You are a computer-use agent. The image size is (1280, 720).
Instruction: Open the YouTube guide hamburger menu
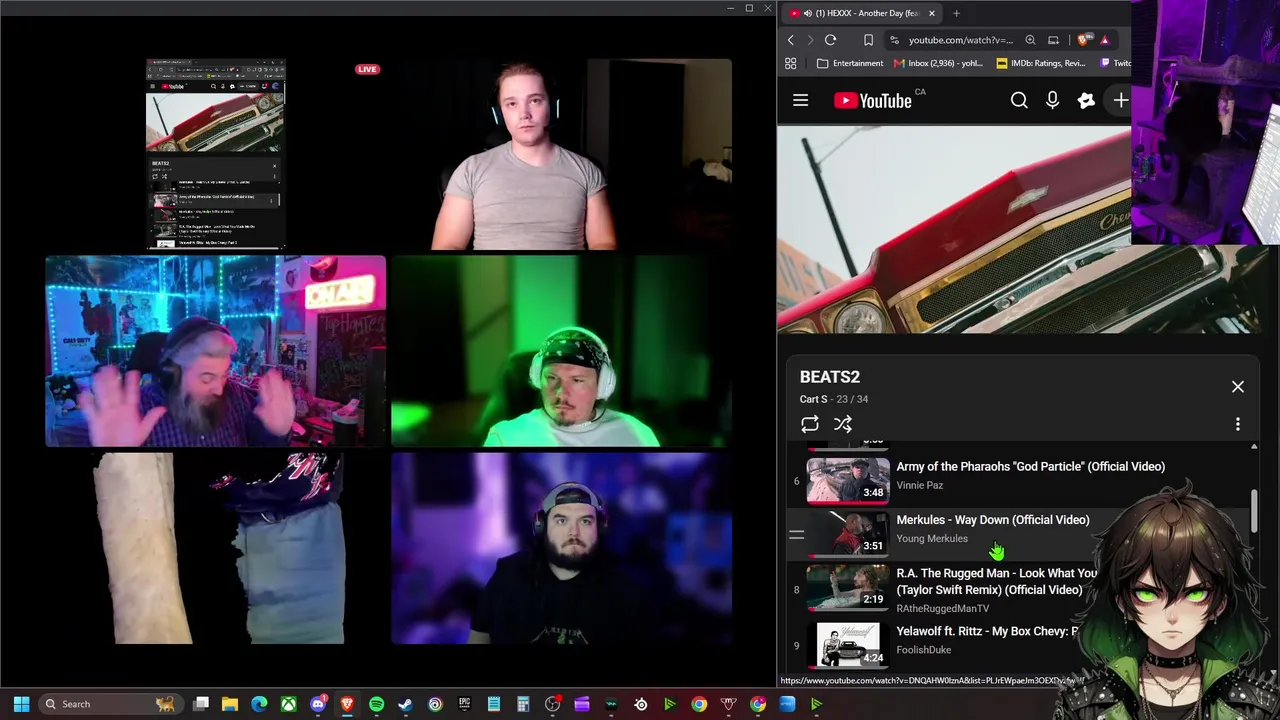click(800, 100)
